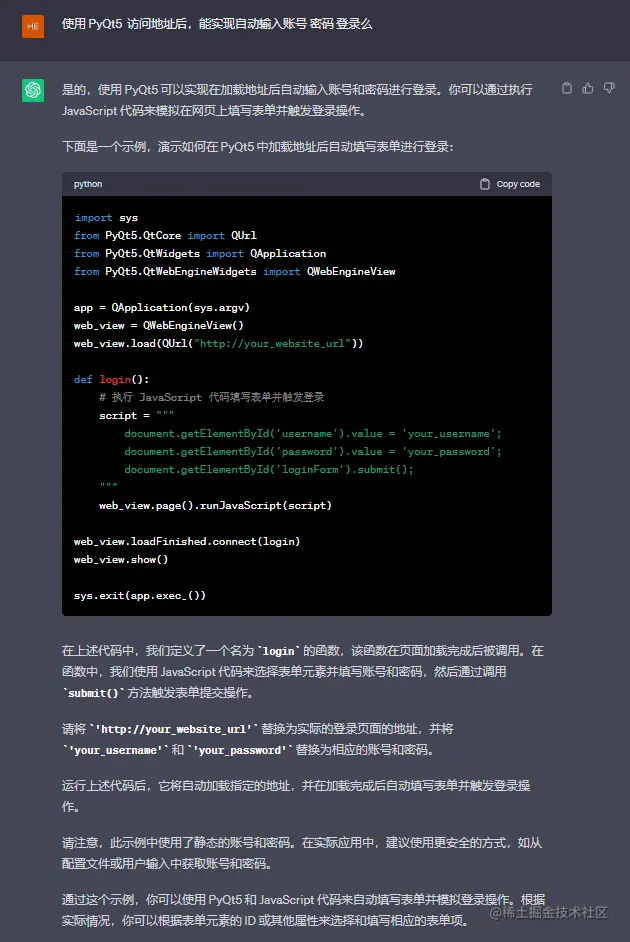
Task: Click the username getElementById line
Action: 313,434
